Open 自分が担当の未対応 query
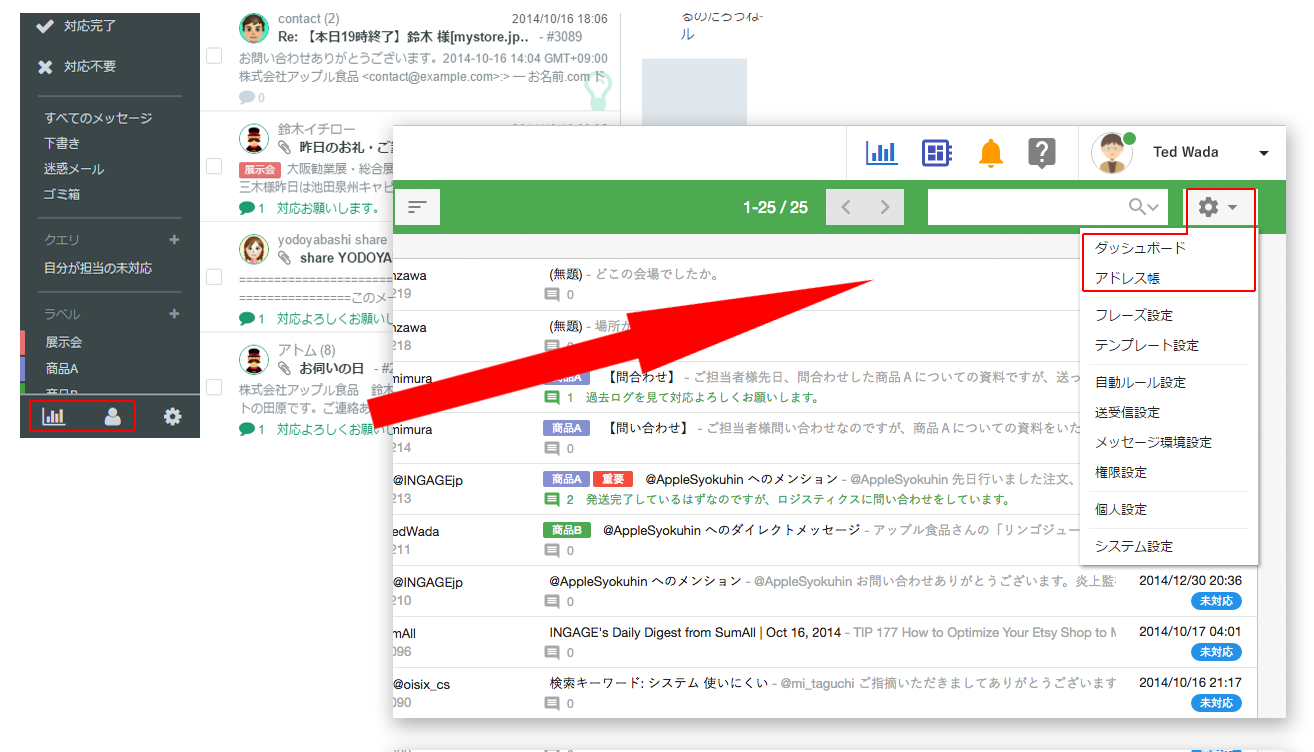The image size is (1314, 752). [98, 268]
